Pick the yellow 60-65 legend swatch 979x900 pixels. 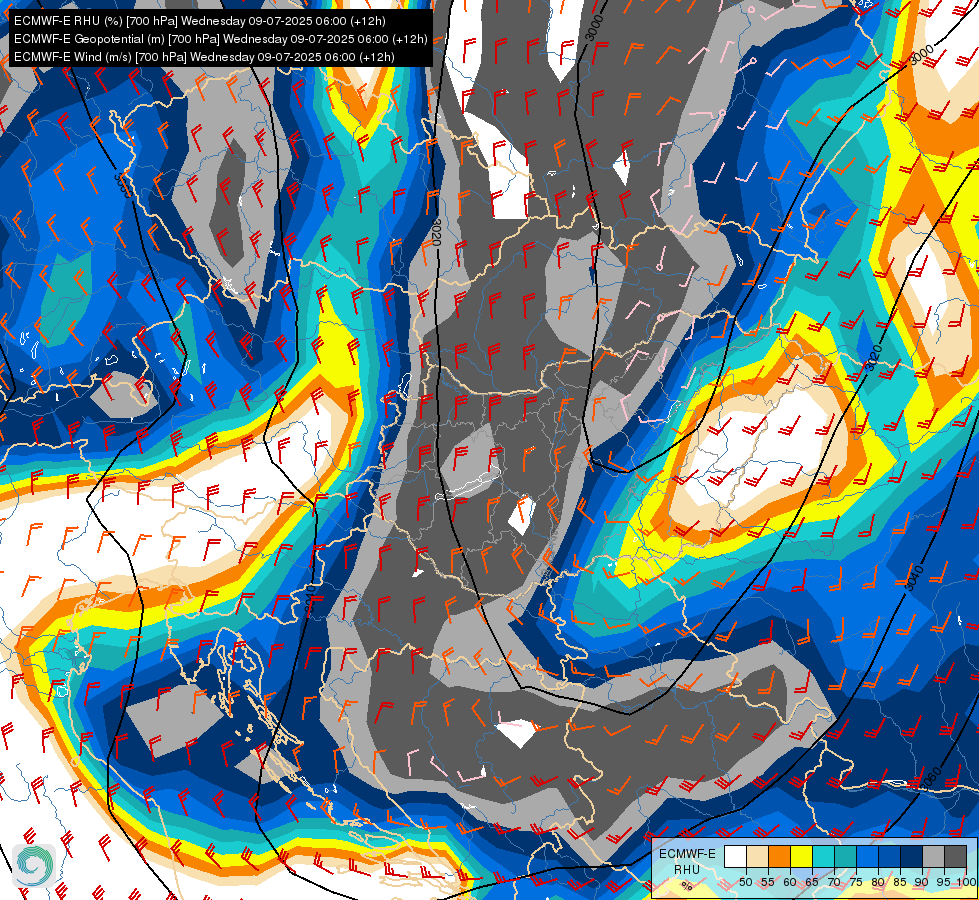pyautogui.click(x=801, y=856)
